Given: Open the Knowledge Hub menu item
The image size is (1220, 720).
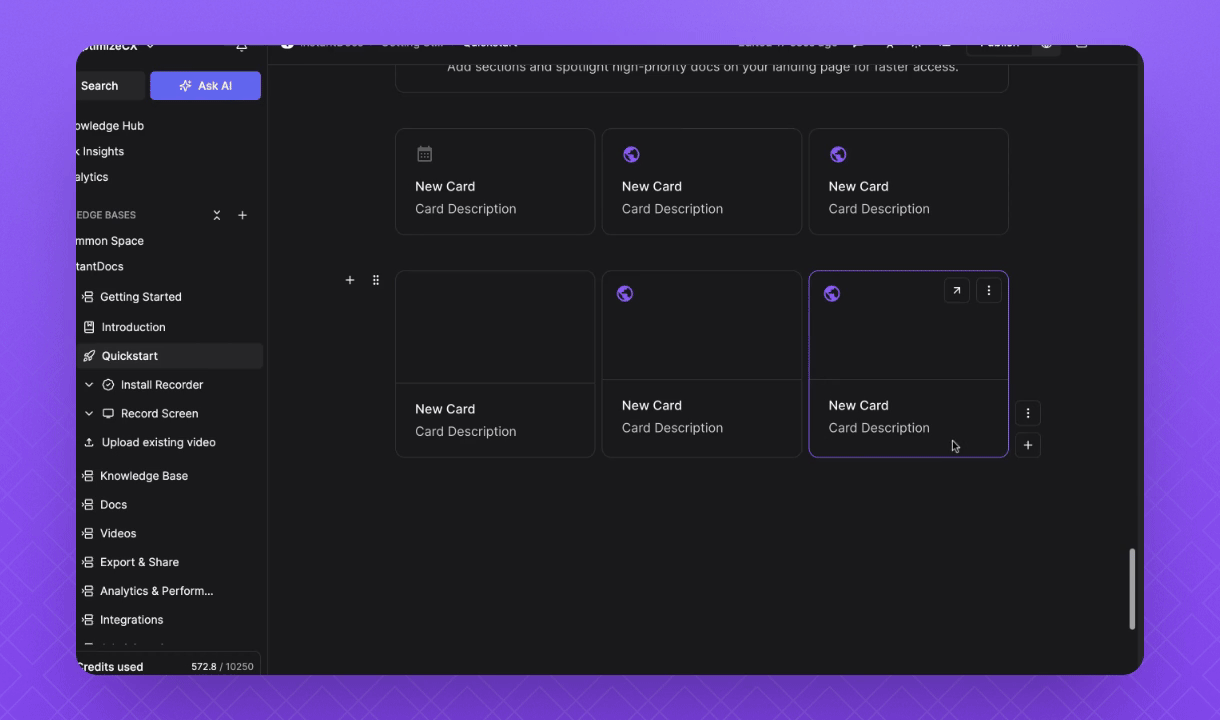Looking at the screenshot, I should click(110, 126).
